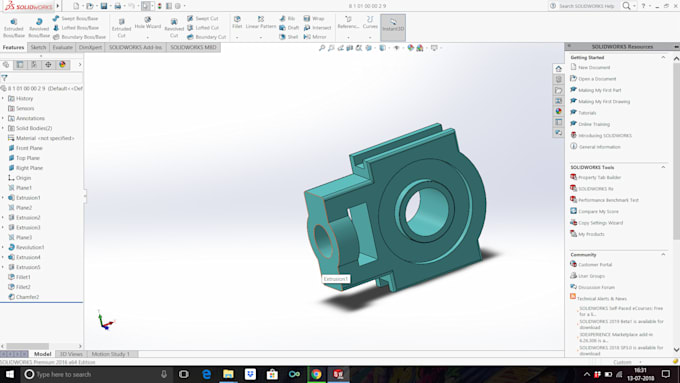Open SOLIDWORKS Resources home icon in task pane
680x383 pixels.
point(559,69)
